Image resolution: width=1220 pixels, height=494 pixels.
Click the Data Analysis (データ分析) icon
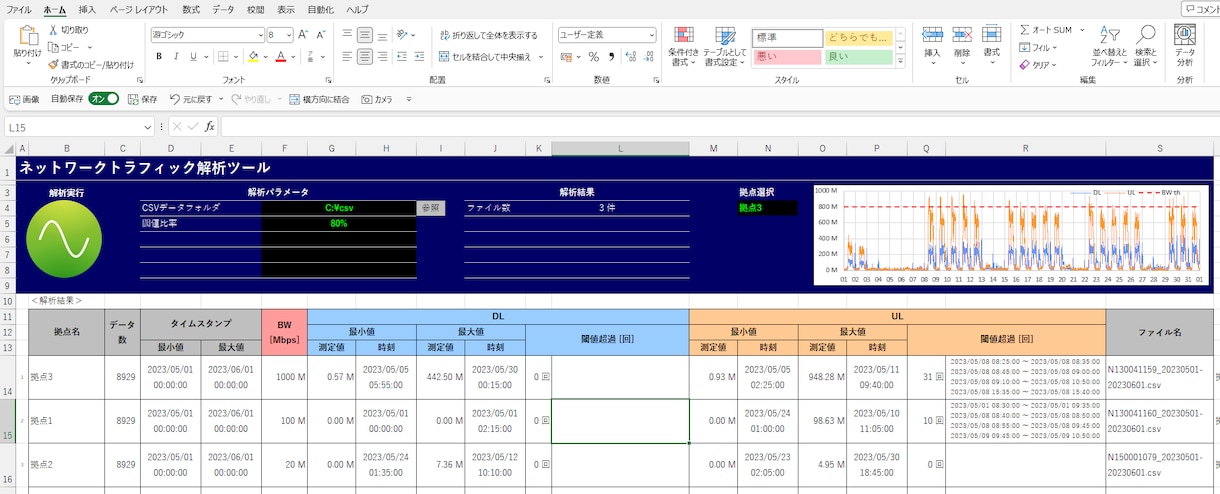1185,44
